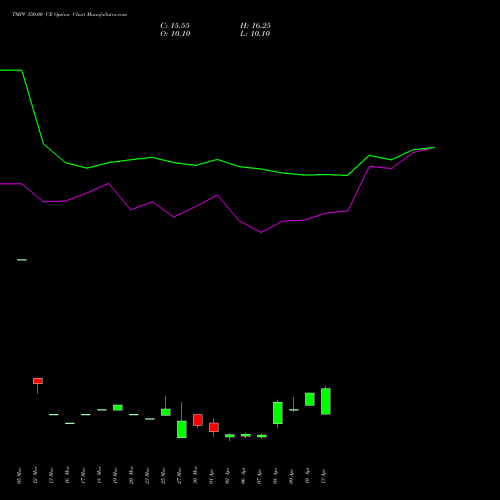Select the green candle for 19 Mar

coord(118,408)
